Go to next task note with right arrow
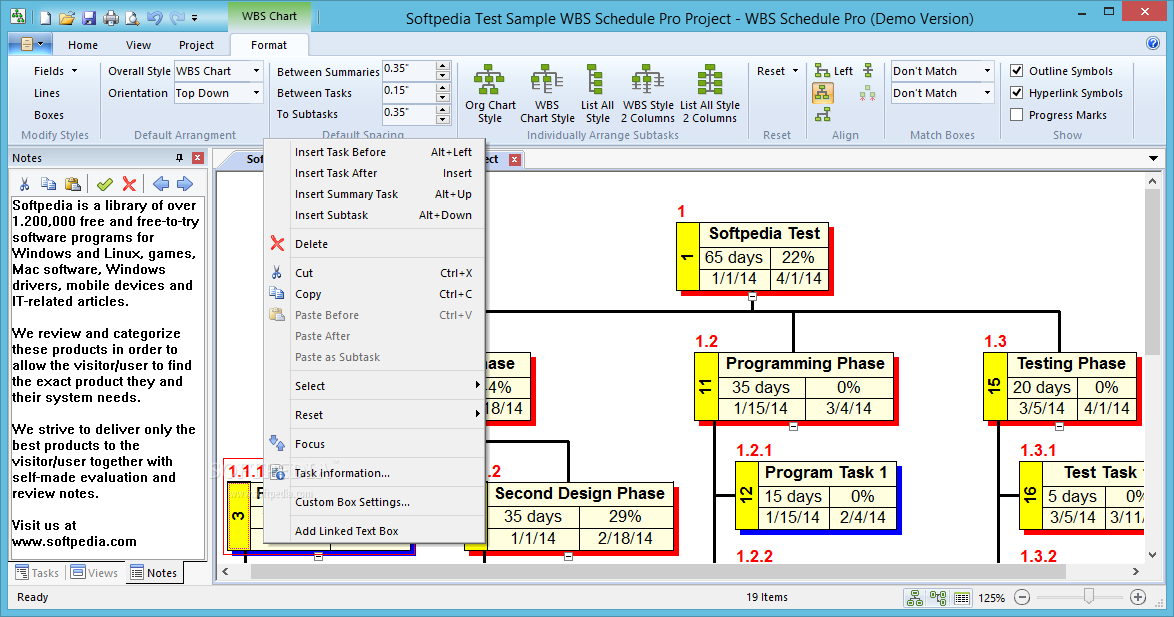 click(185, 183)
